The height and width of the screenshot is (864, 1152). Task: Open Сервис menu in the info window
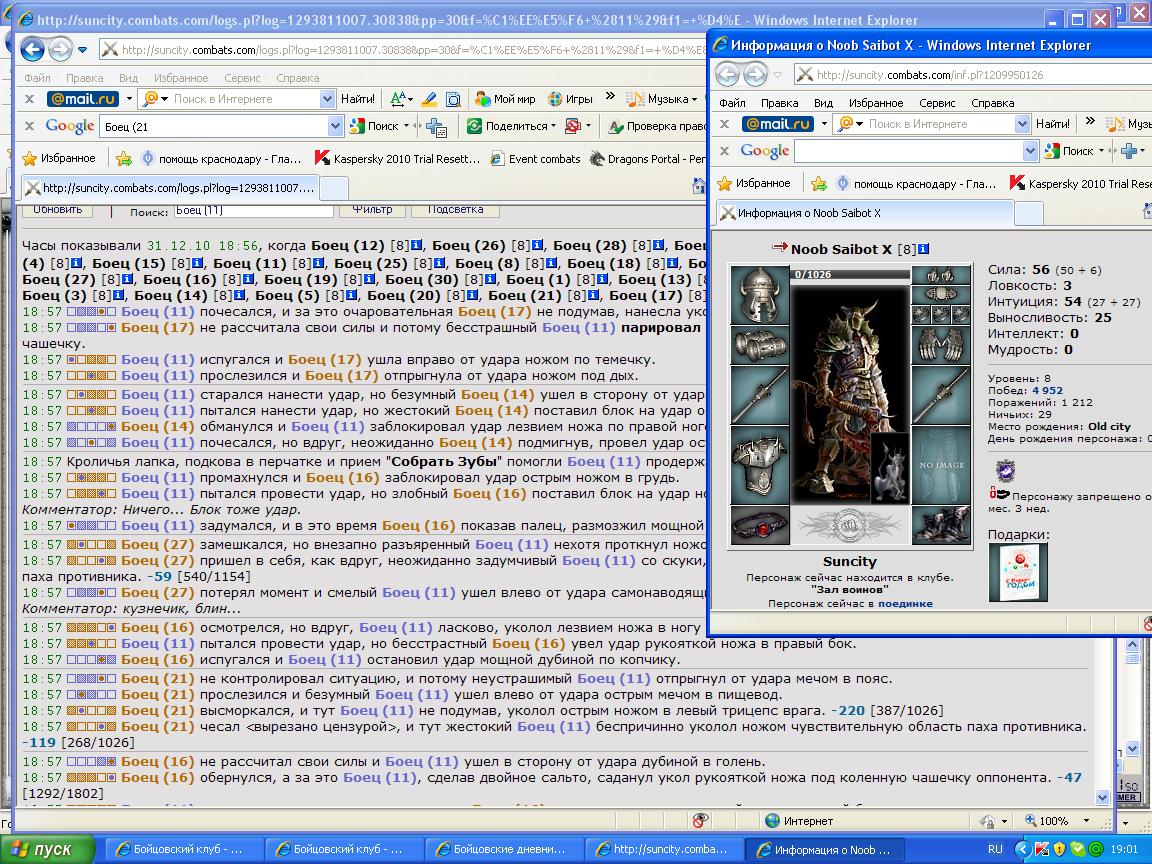(937, 103)
